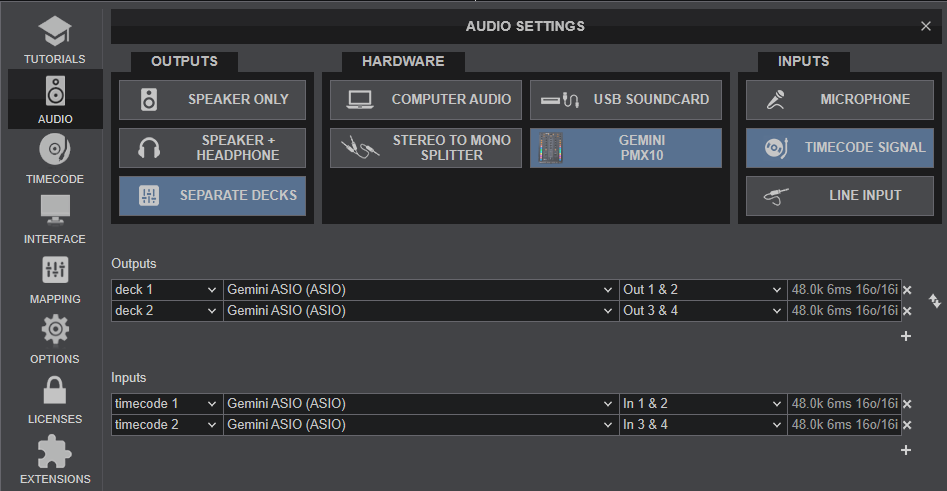947x491 pixels.
Task: Go to Interface settings in sidebar
Action: tap(54, 220)
